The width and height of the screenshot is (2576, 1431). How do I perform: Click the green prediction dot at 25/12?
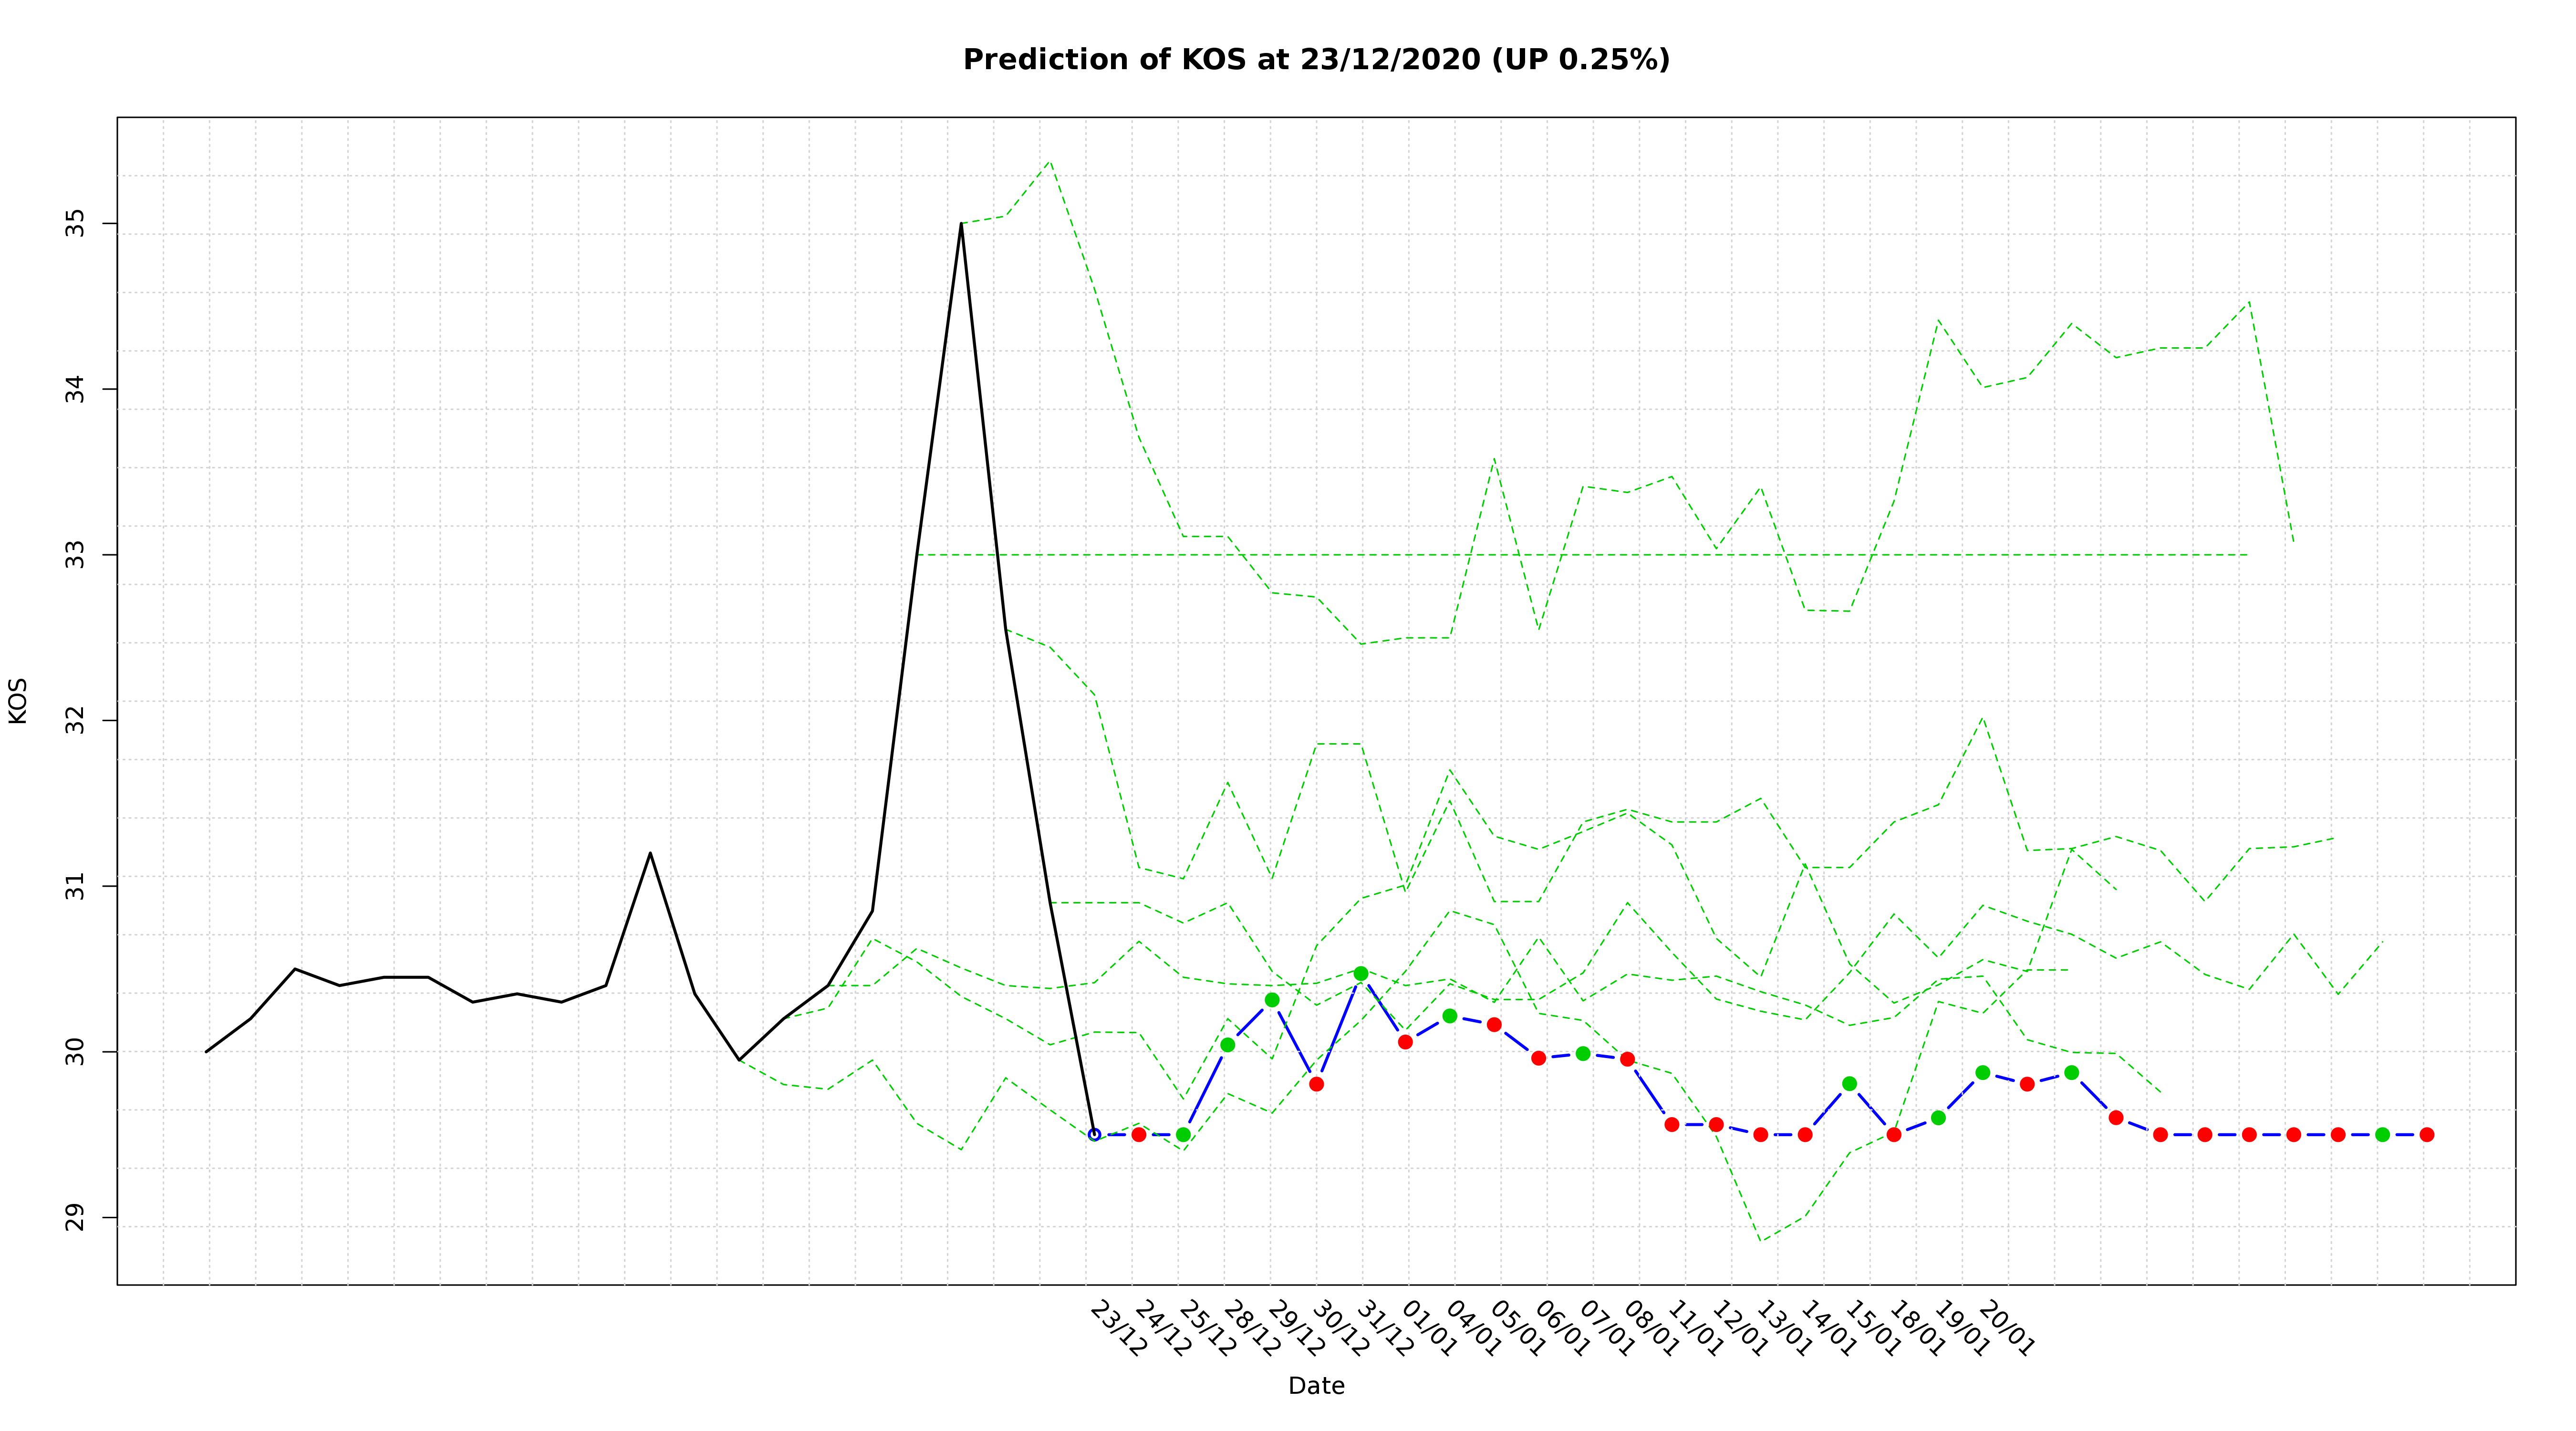[1183, 1135]
